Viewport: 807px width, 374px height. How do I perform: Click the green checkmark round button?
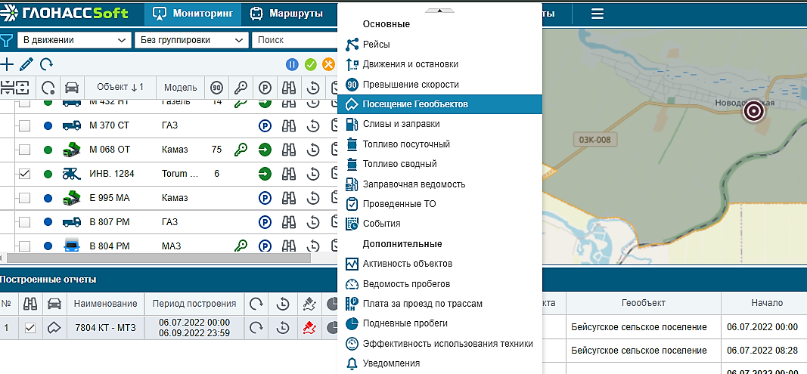(x=310, y=64)
